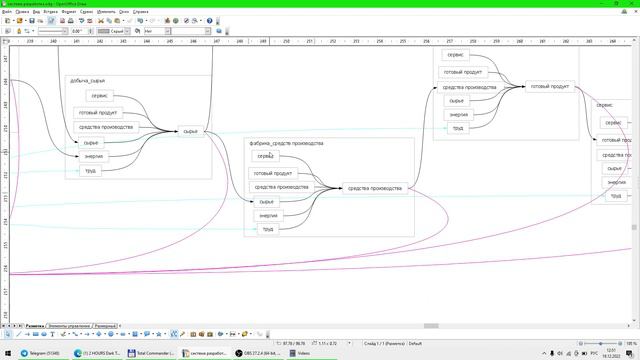Select 'труд' box in 'фабрика_средств производства'
The width and height of the screenshot is (640, 360).
(268, 229)
